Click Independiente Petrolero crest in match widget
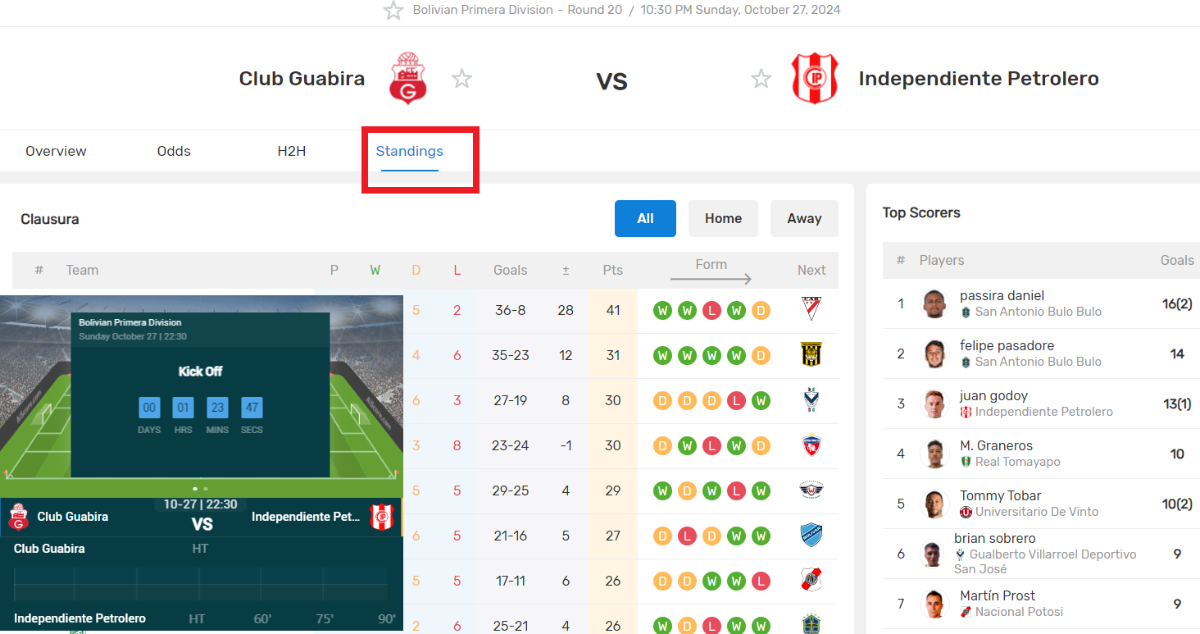Viewport: 1200px width, 634px height. tap(381, 517)
